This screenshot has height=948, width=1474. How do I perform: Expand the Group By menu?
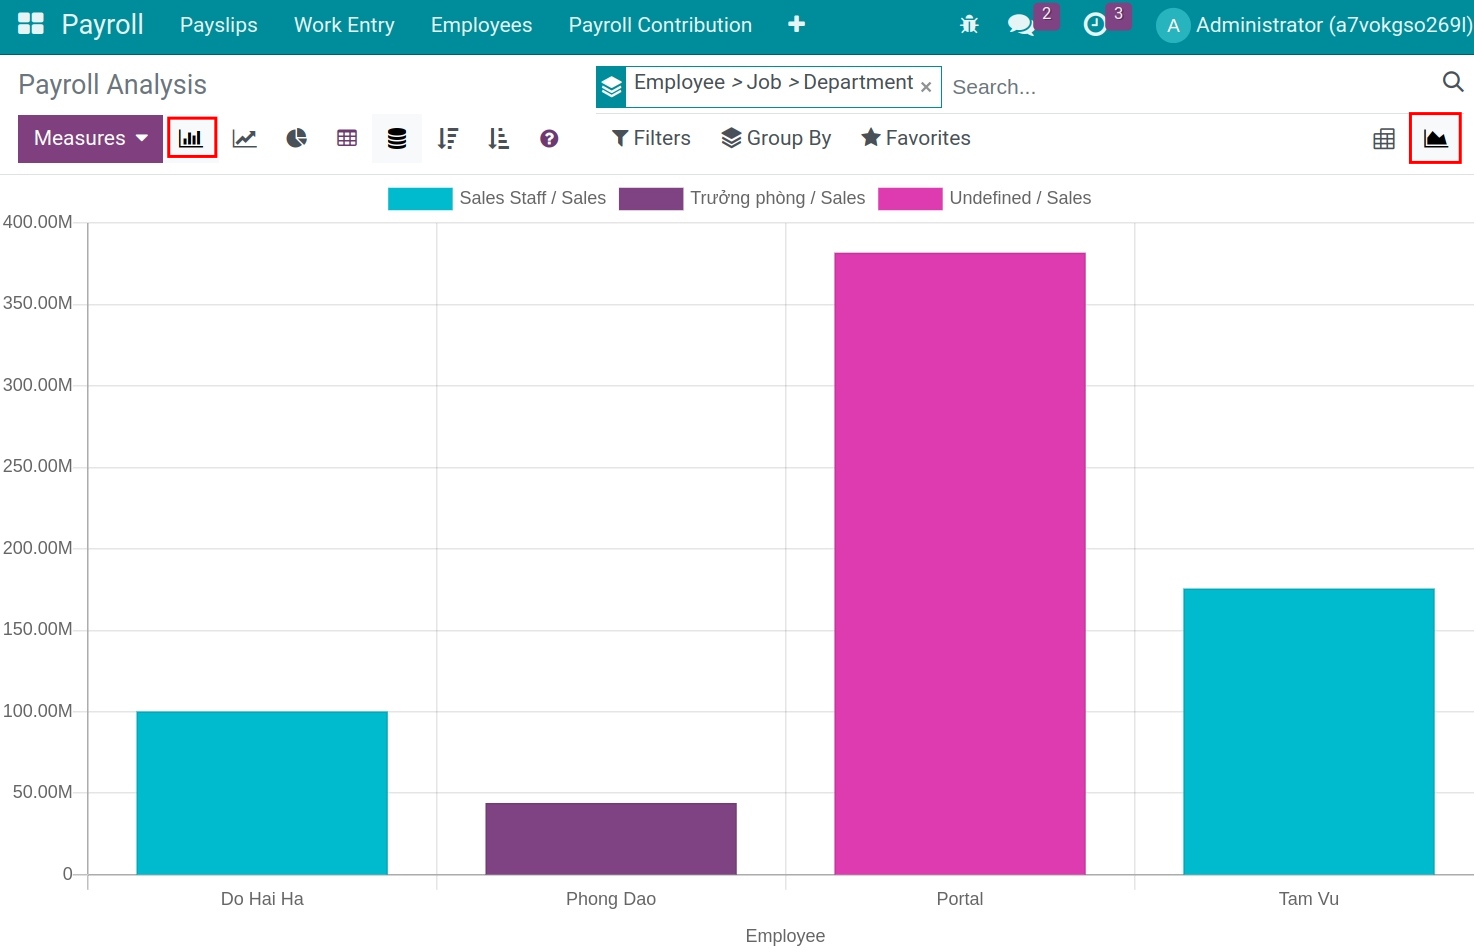click(776, 138)
